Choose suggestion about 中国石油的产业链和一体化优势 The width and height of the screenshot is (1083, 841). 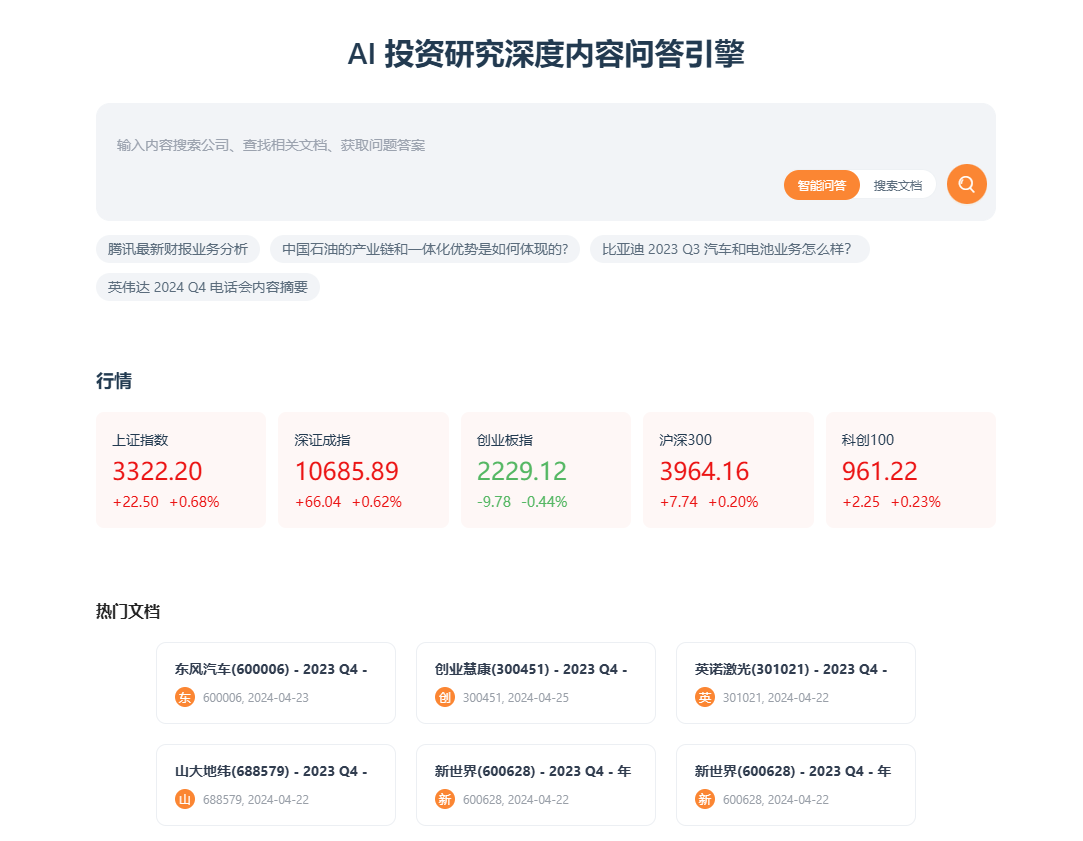(x=425, y=249)
